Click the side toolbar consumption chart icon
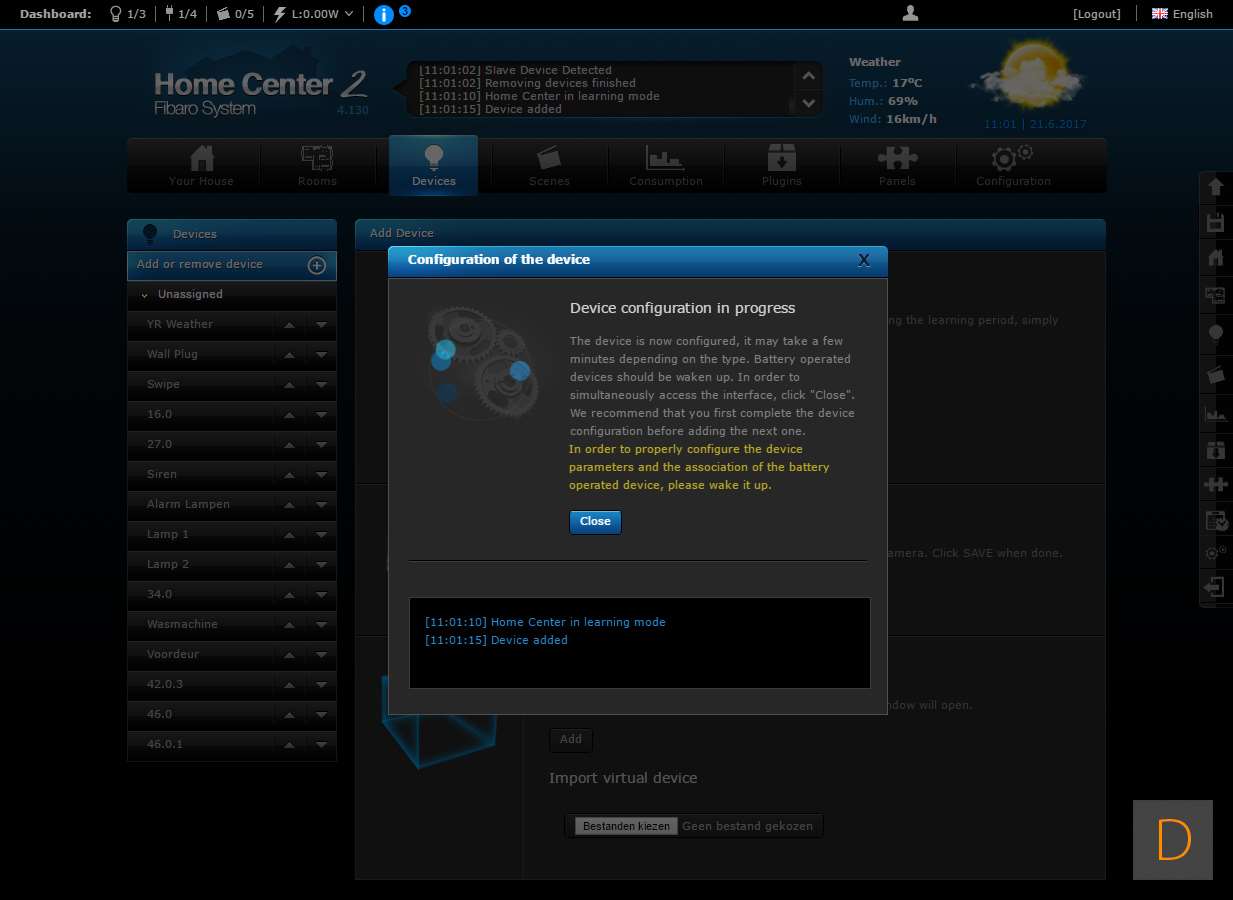 coord(1216,413)
